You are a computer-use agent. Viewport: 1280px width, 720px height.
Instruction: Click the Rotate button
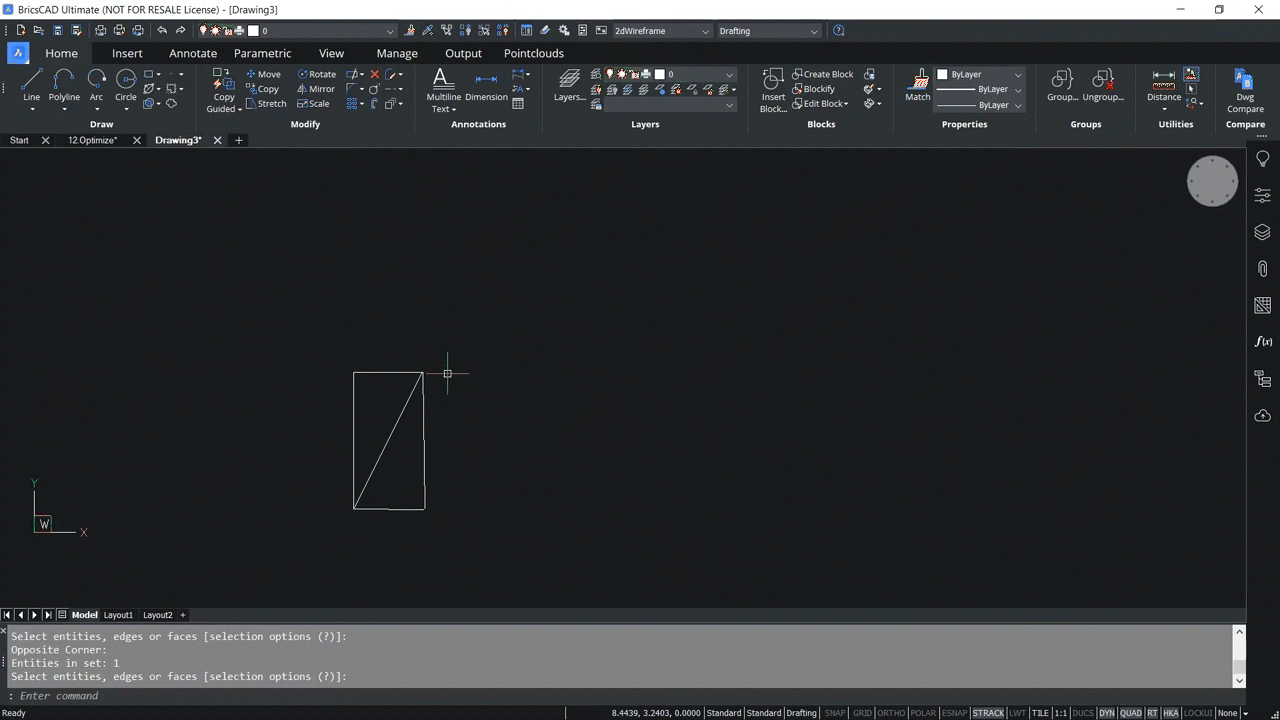(317, 74)
